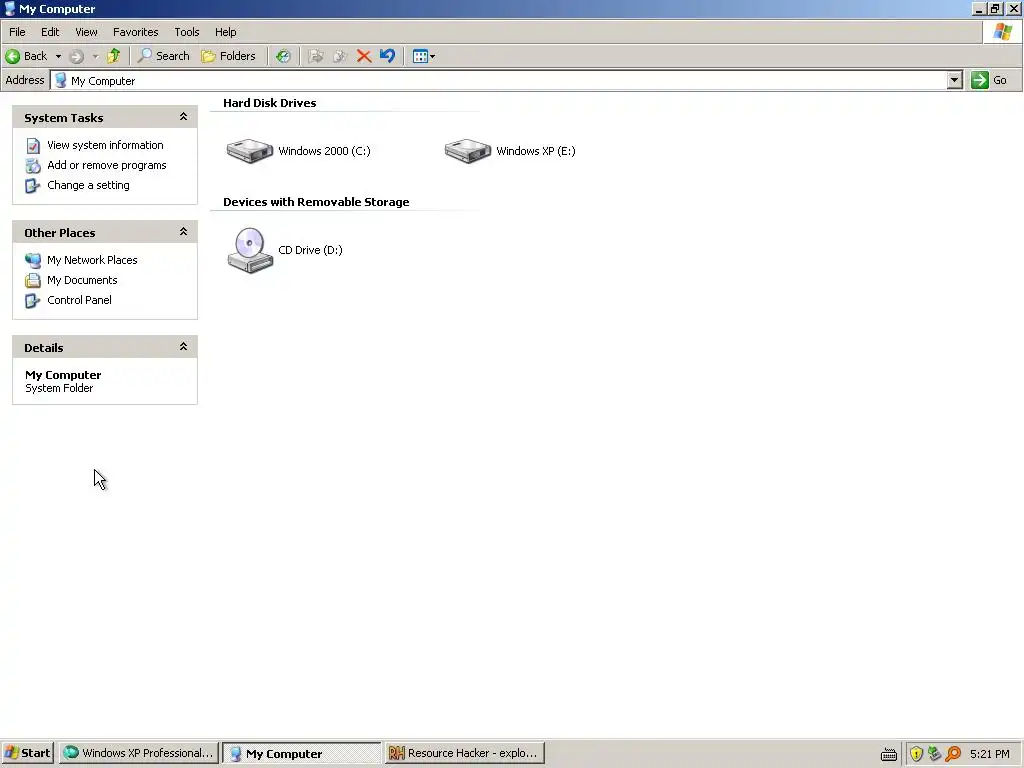Image resolution: width=1024 pixels, height=768 pixels.
Task: Click the Search toolbar button
Action: coord(163,56)
